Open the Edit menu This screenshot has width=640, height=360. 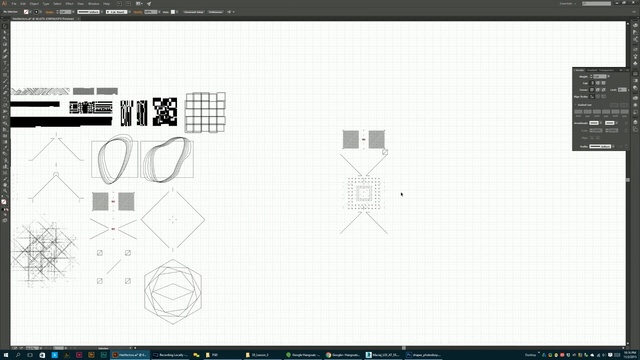23,4
